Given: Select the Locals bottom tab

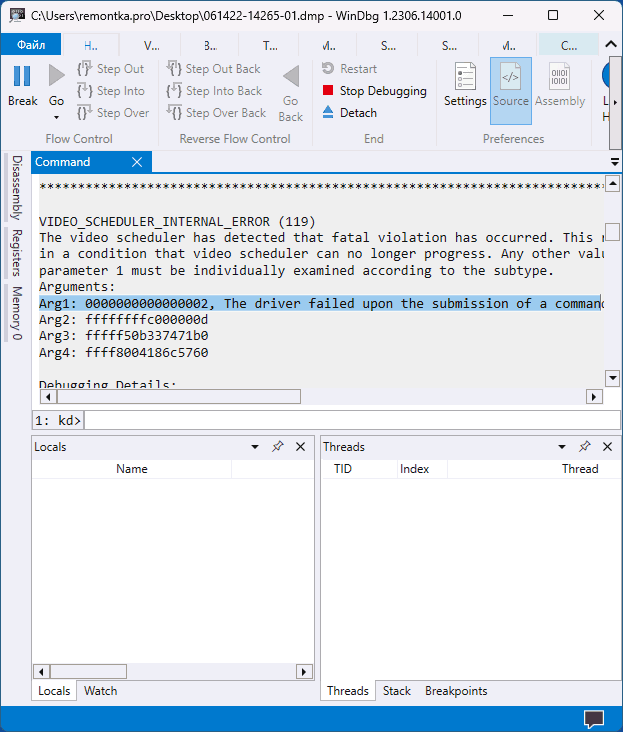Looking at the screenshot, I should coord(54,691).
